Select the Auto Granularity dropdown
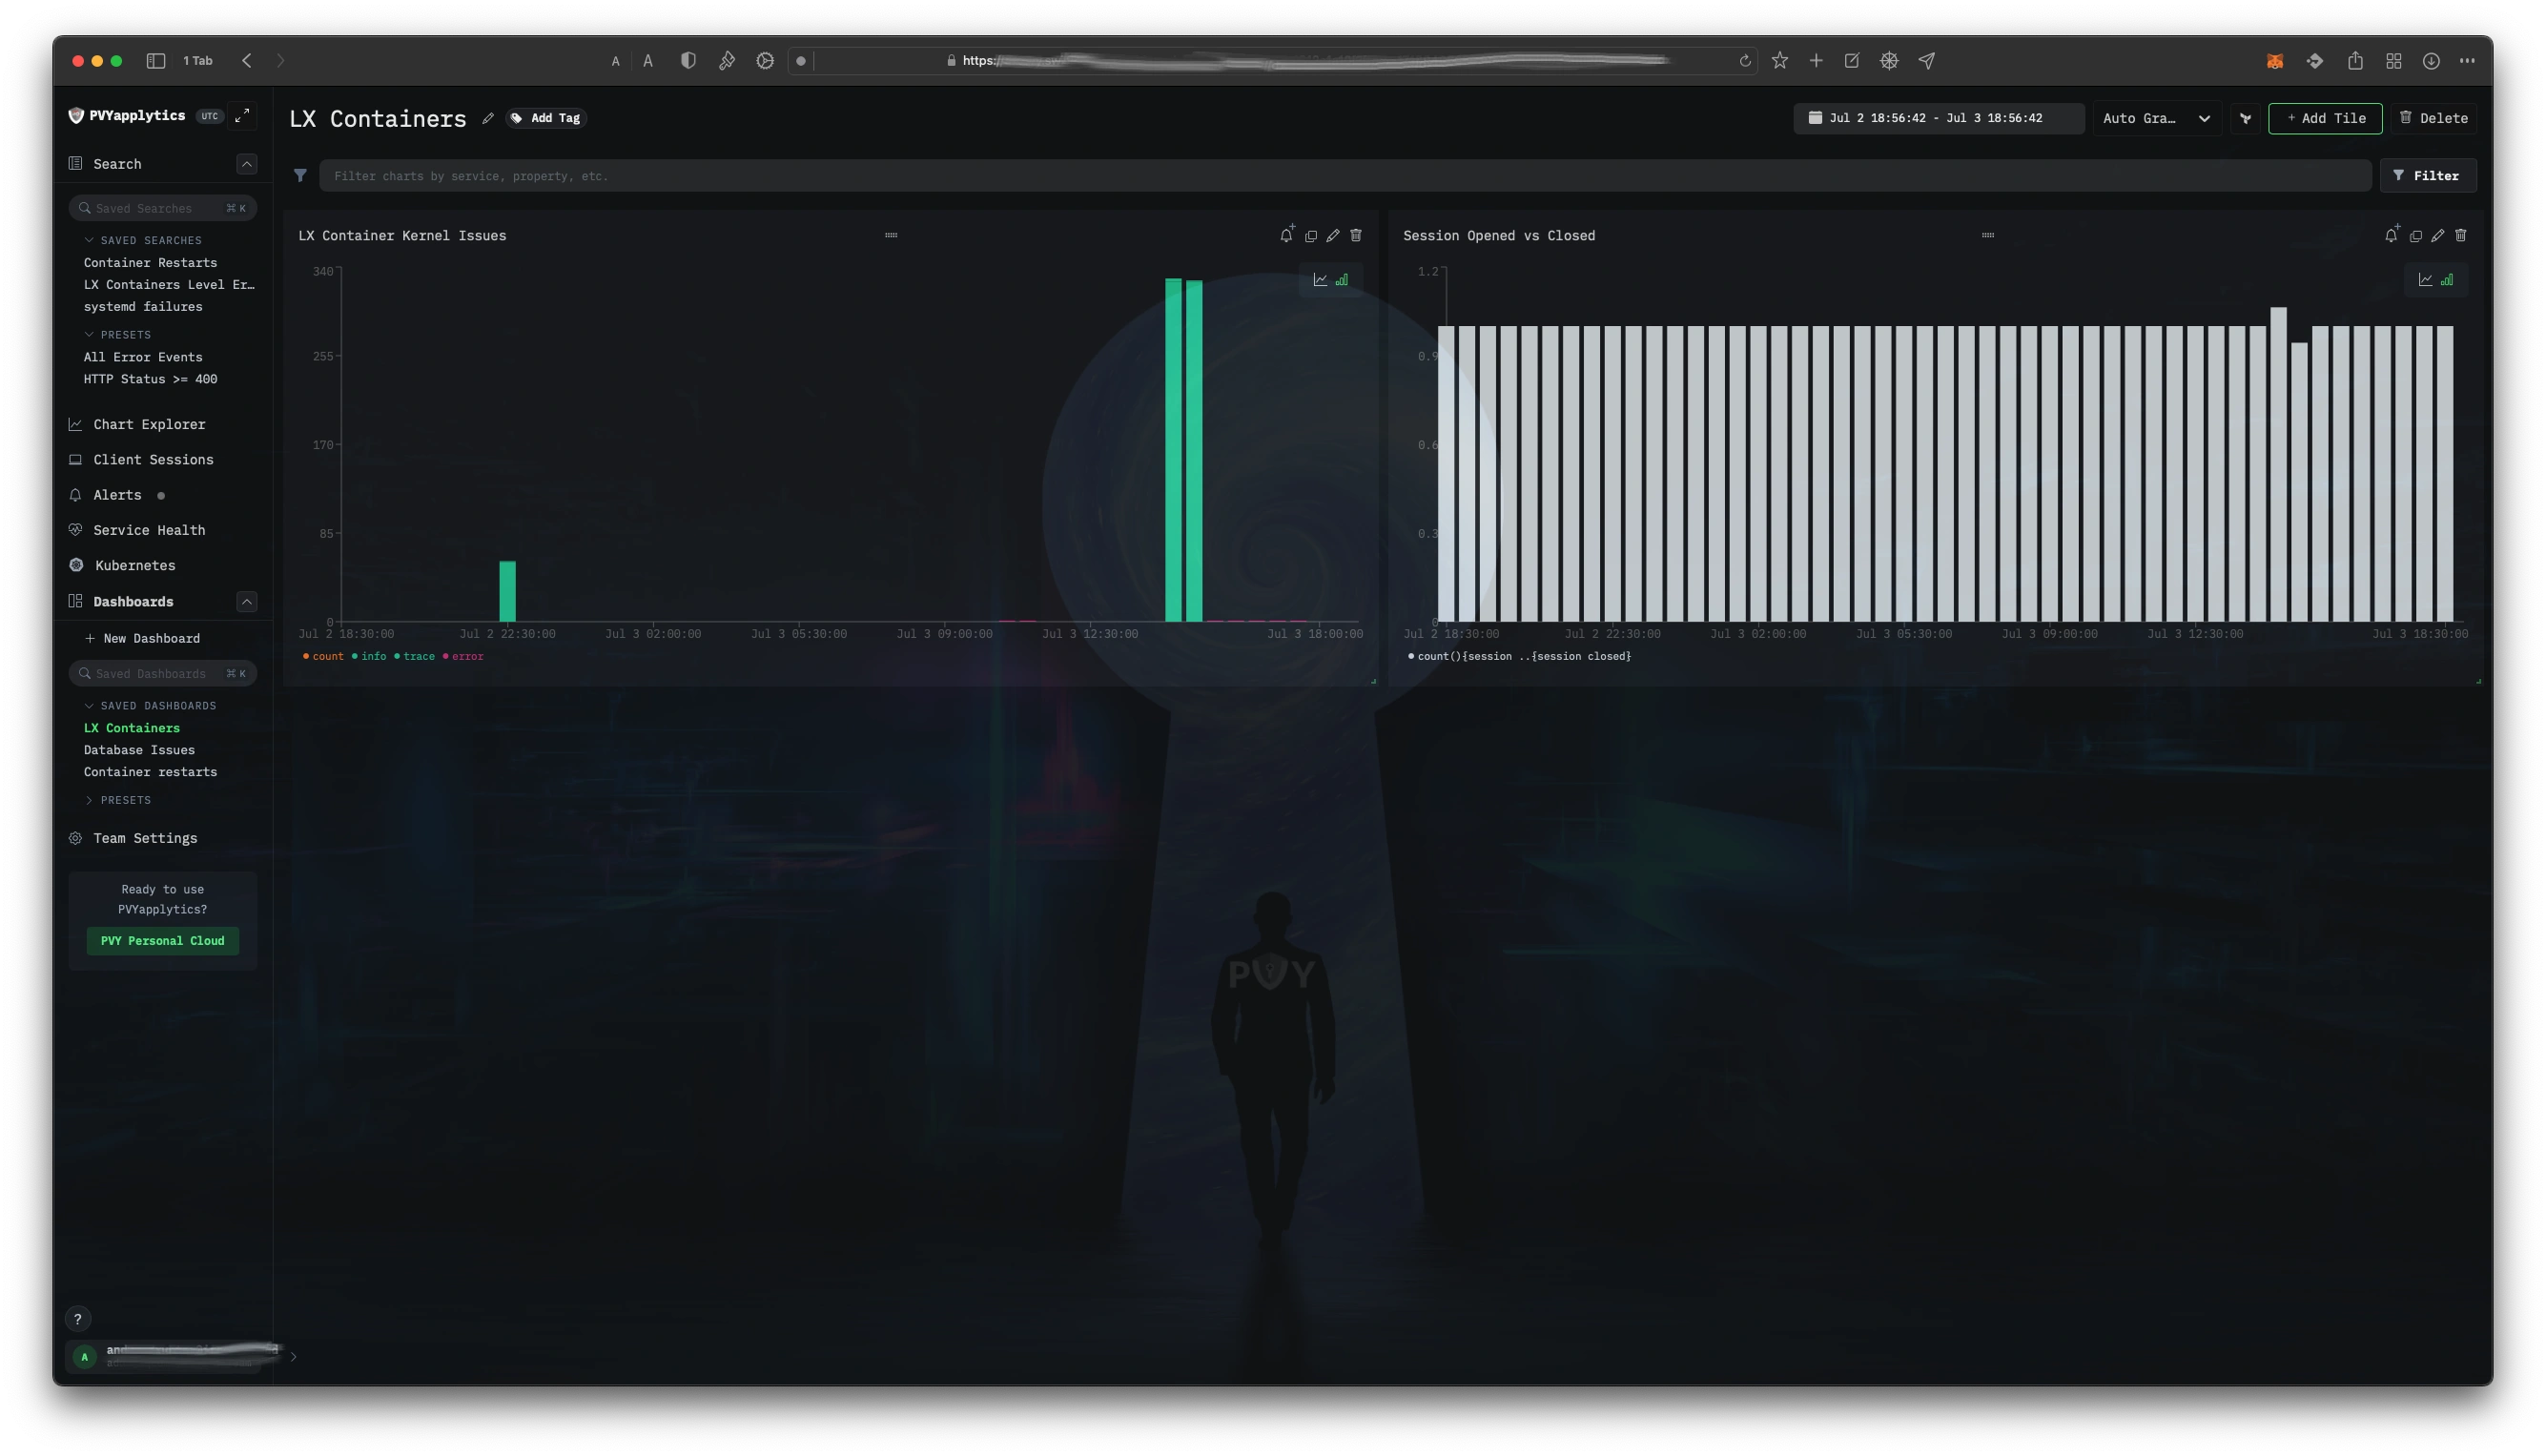2546x1456 pixels. pos(2154,119)
